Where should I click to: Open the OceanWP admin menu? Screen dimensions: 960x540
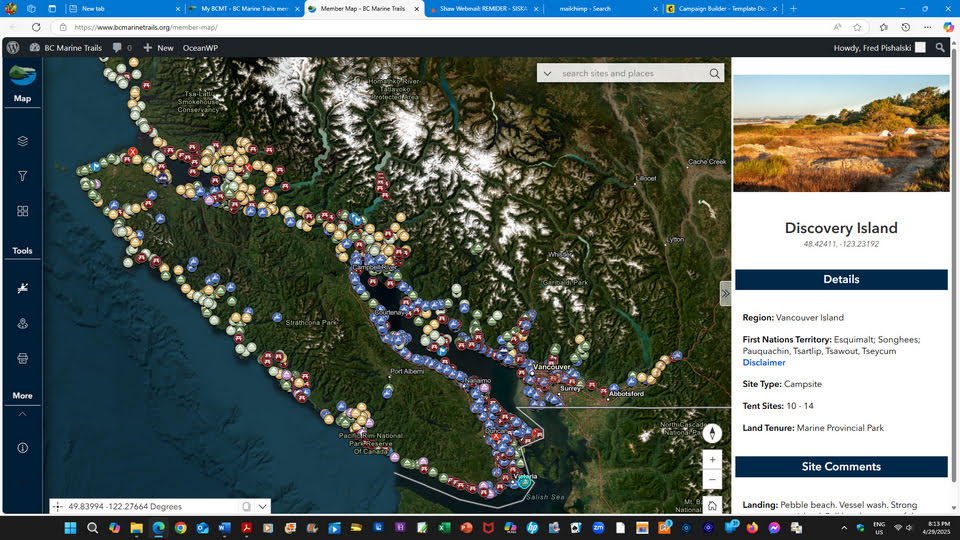click(x=200, y=48)
